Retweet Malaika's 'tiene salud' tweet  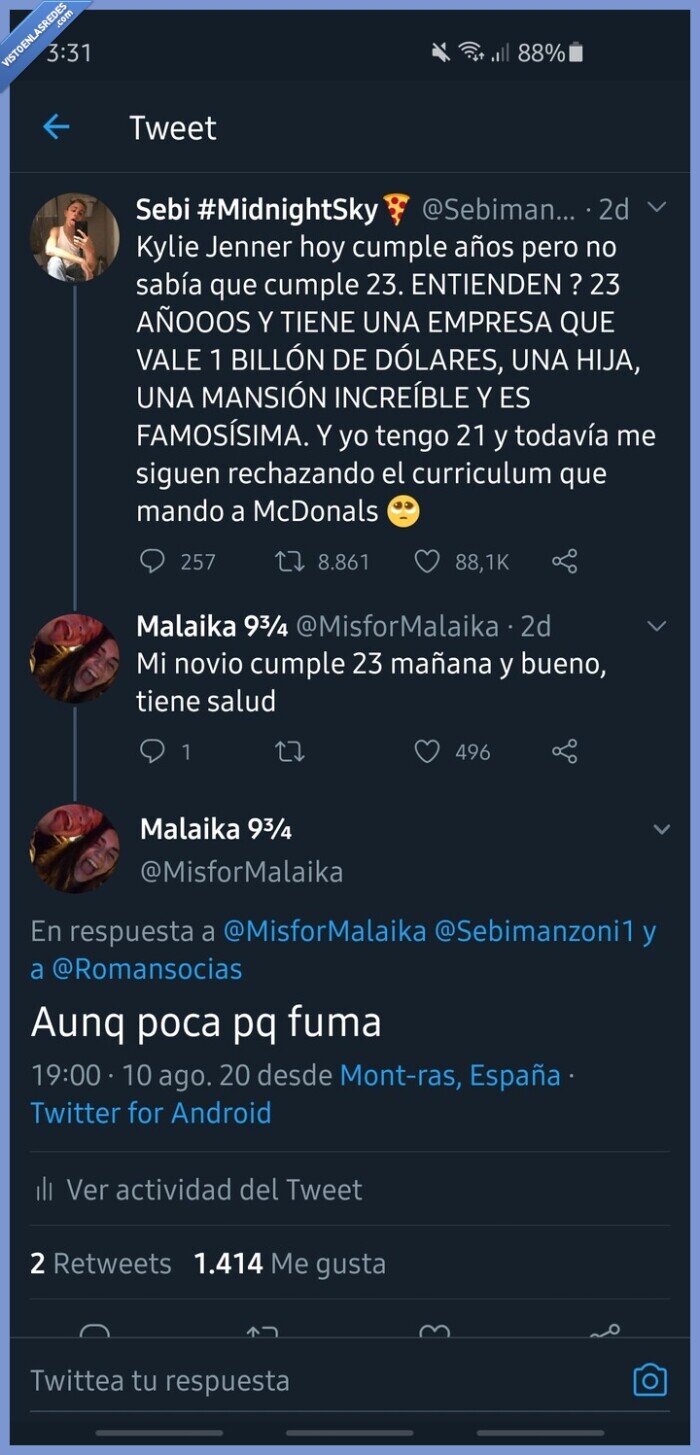point(290,751)
